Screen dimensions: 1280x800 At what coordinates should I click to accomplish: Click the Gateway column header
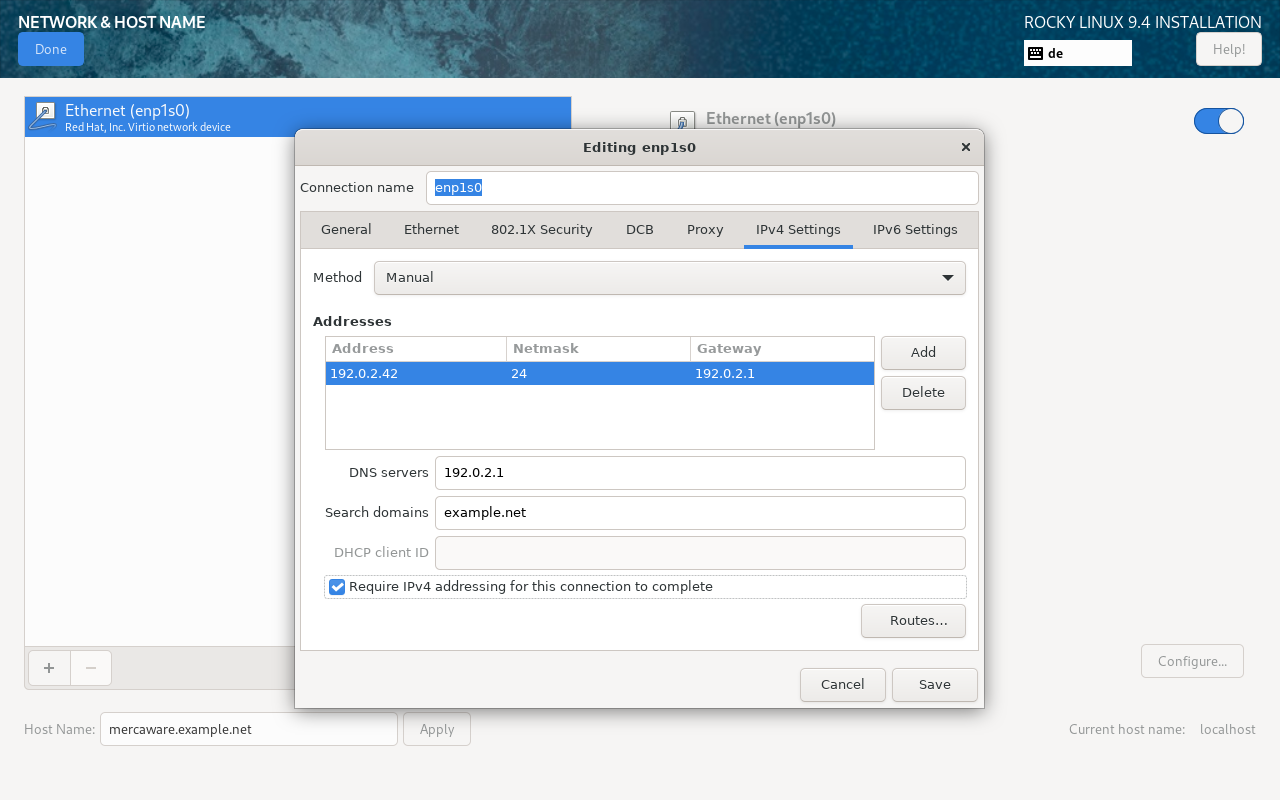point(782,349)
